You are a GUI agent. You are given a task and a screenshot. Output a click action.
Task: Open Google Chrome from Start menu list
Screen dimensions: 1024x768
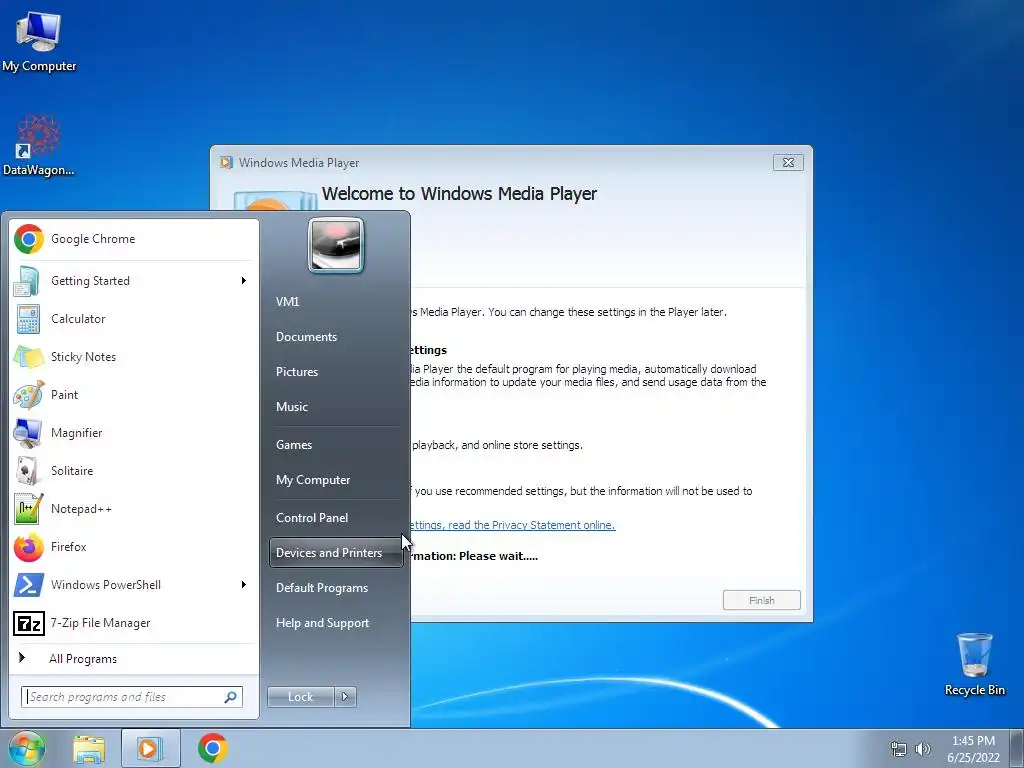click(134, 239)
